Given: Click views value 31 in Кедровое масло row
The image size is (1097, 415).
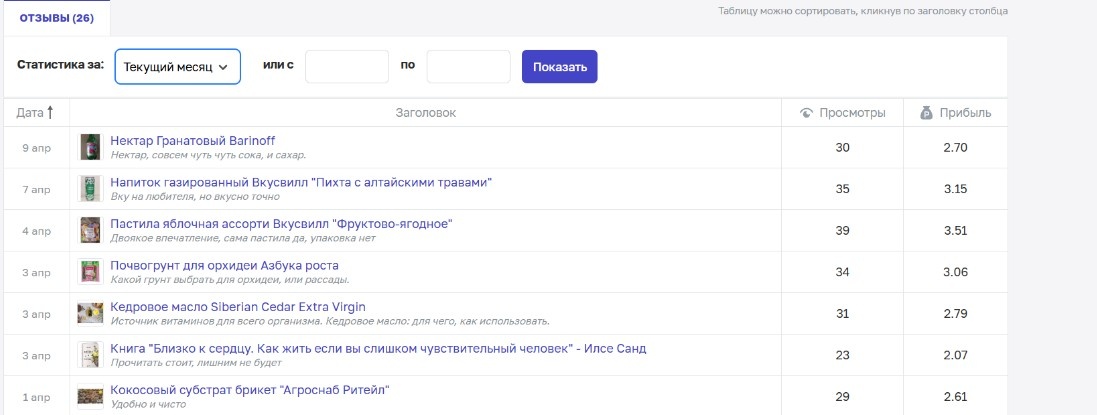Looking at the screenshot, I should point(842,314).
